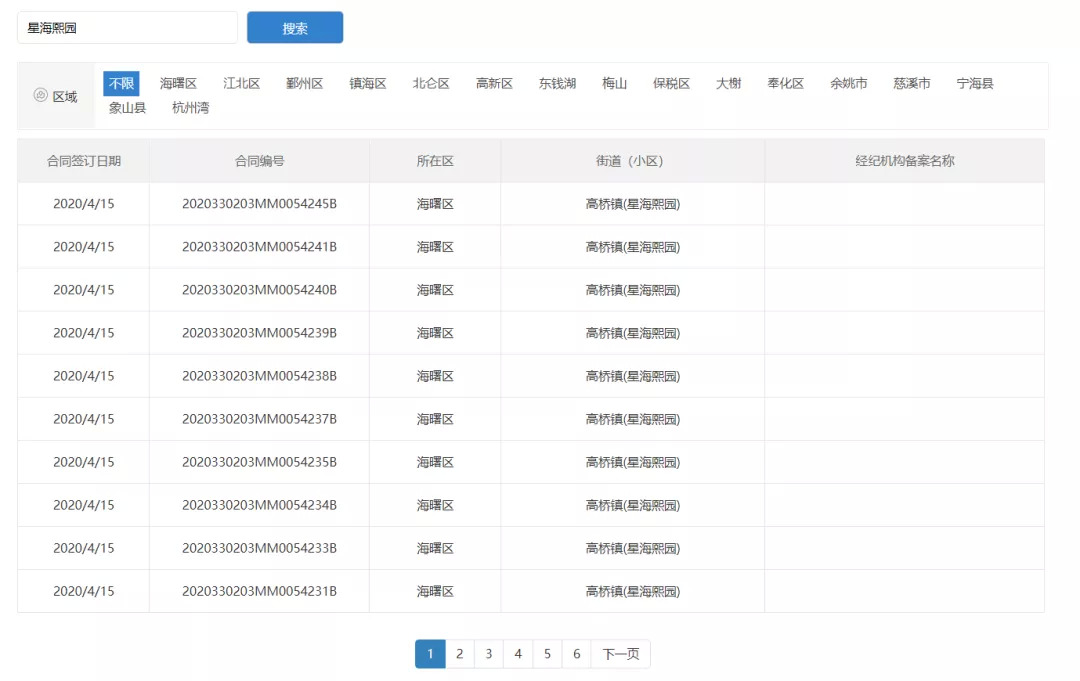Image resolution: width=1080 pixels, height=681 pixels.
Task: Click the 区域 location icon
Action: pyautogui.click(x=41, y=96)
